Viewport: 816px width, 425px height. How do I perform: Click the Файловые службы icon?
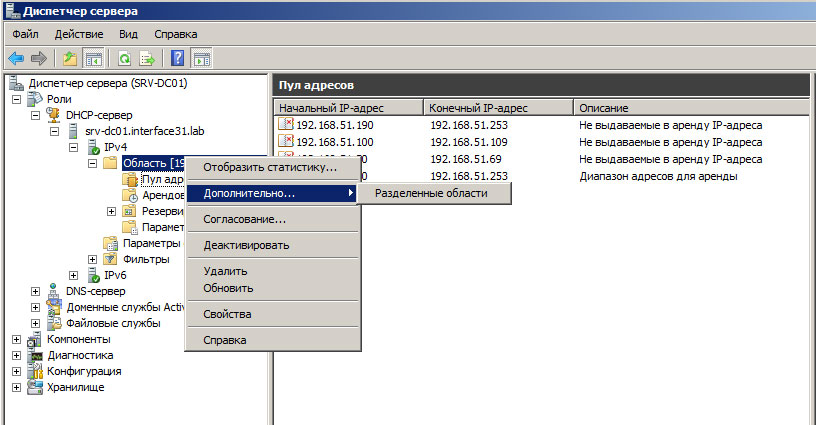[54, 323]
